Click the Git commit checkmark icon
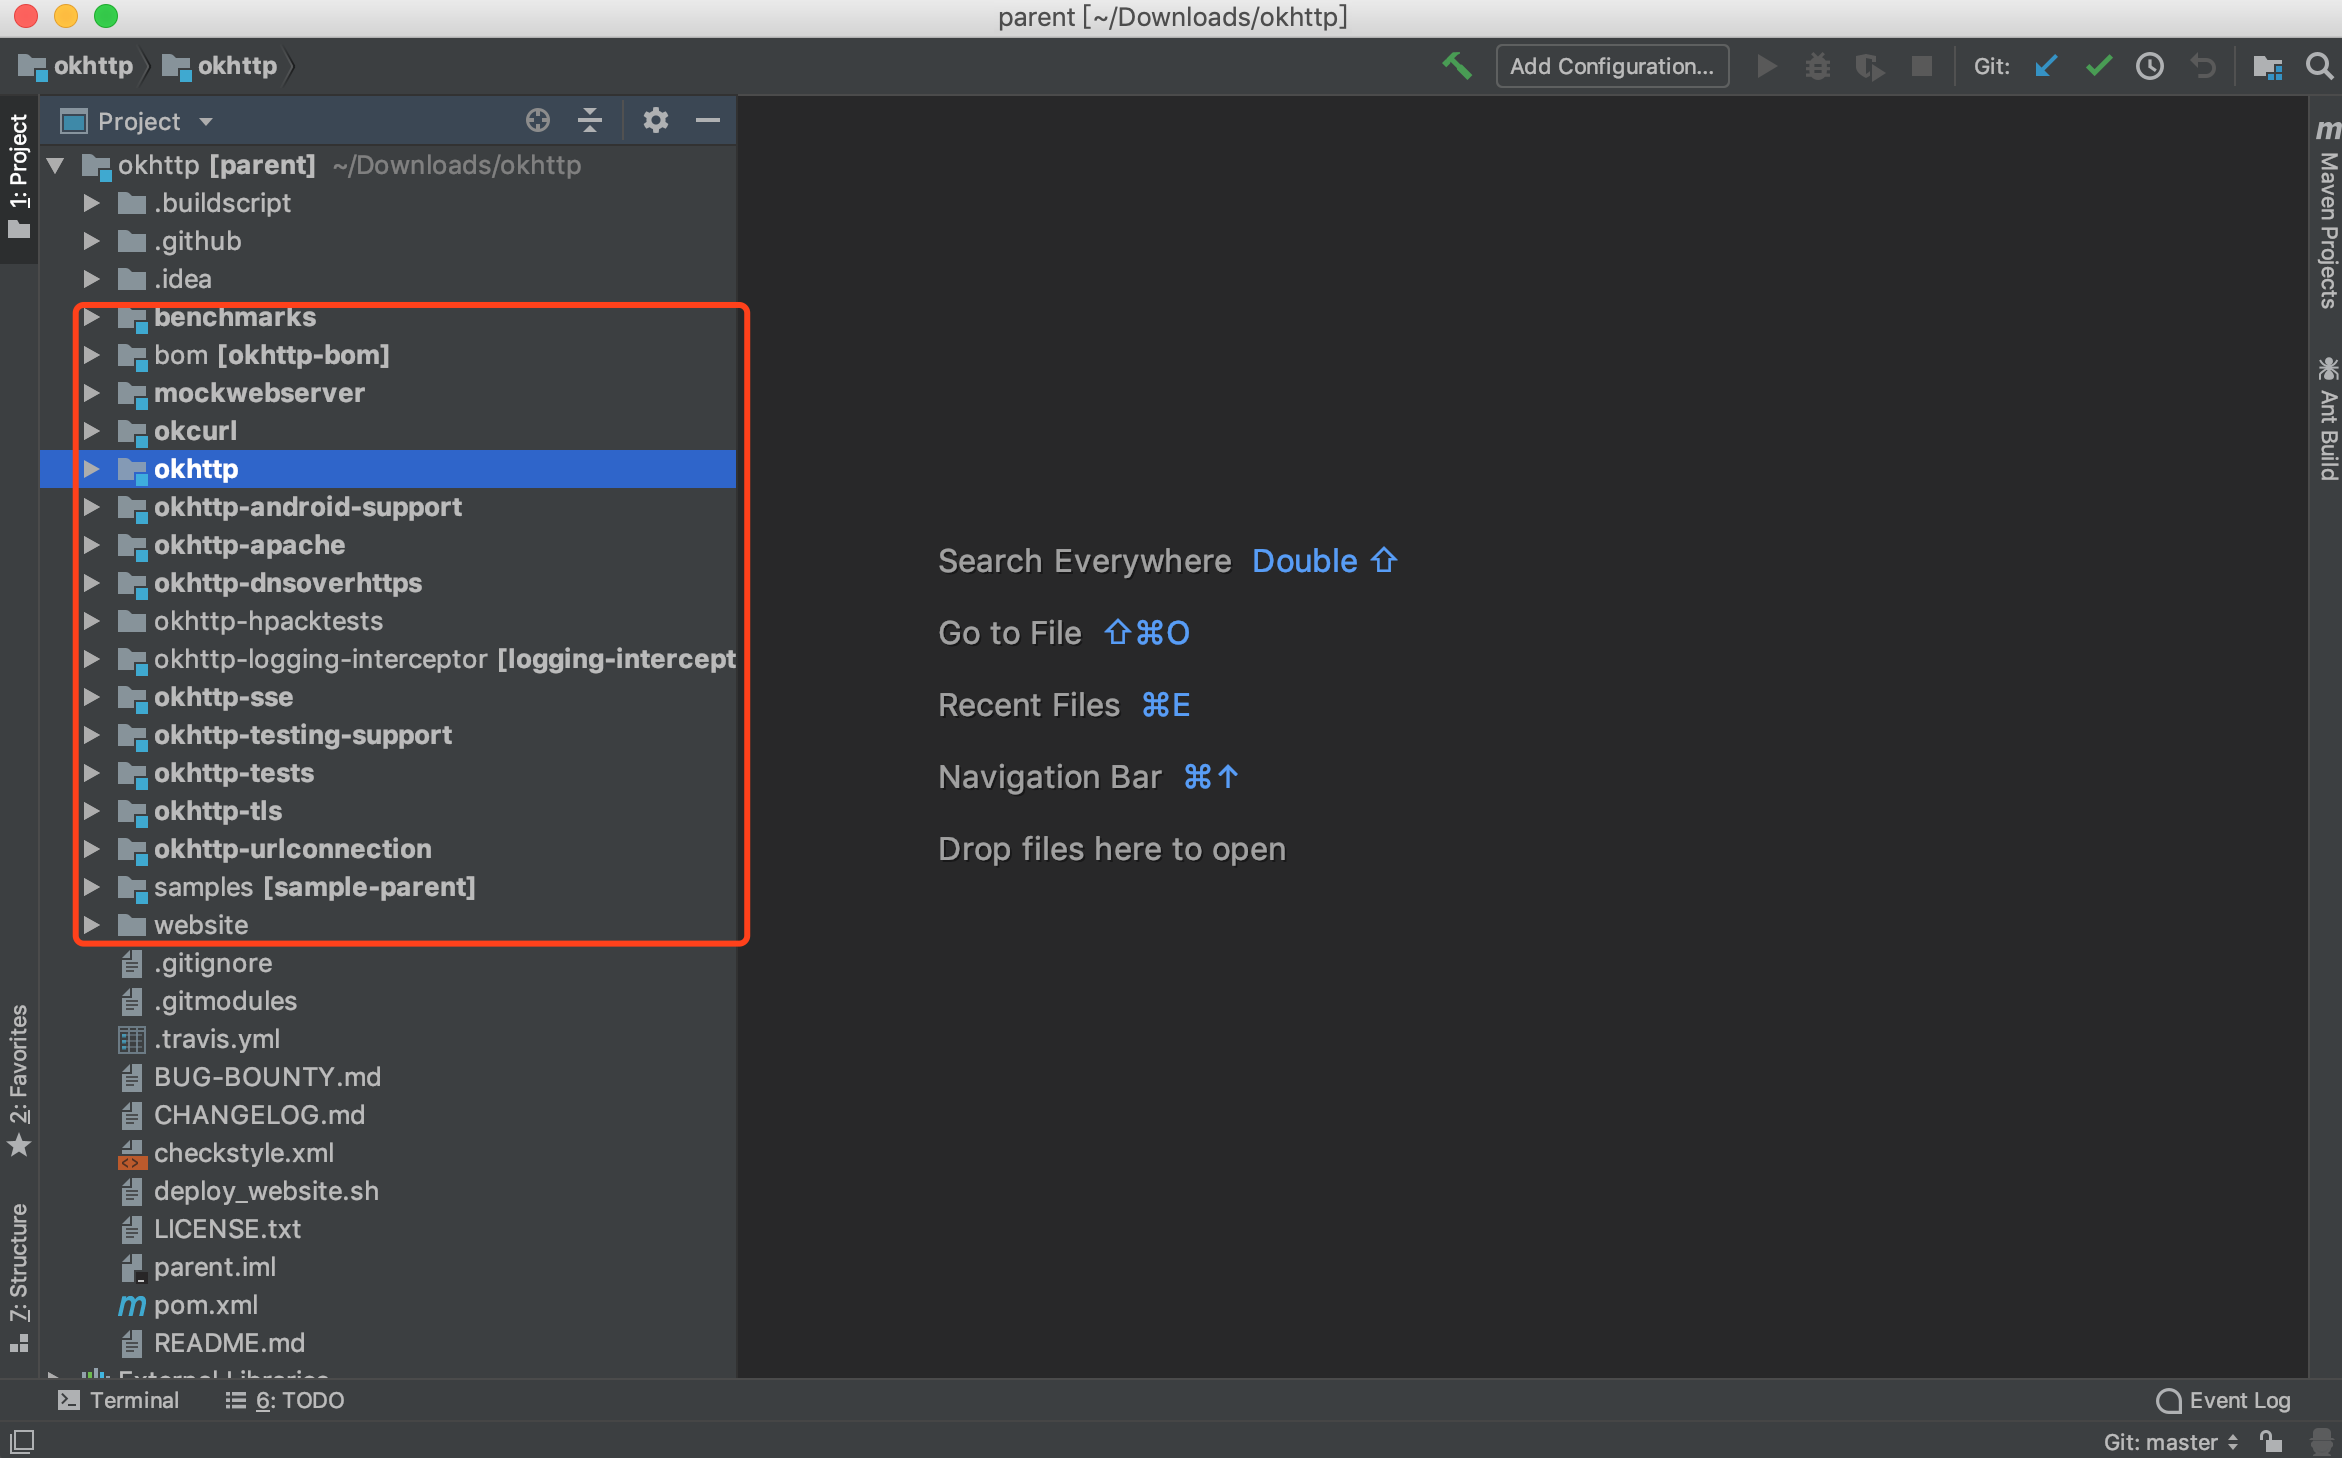This screenshot has height=1458, width=2342. tap(2098, 66)
